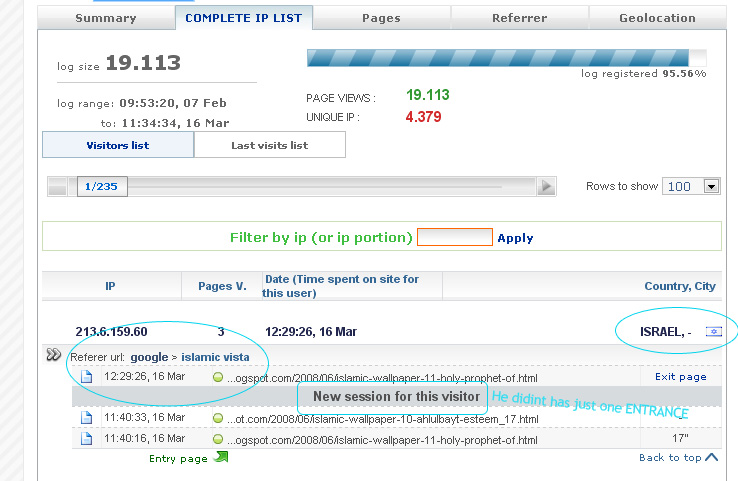Select the Visitors list tab
The width and height of the screenshot is (738, 481).
(x=118, y=145)
